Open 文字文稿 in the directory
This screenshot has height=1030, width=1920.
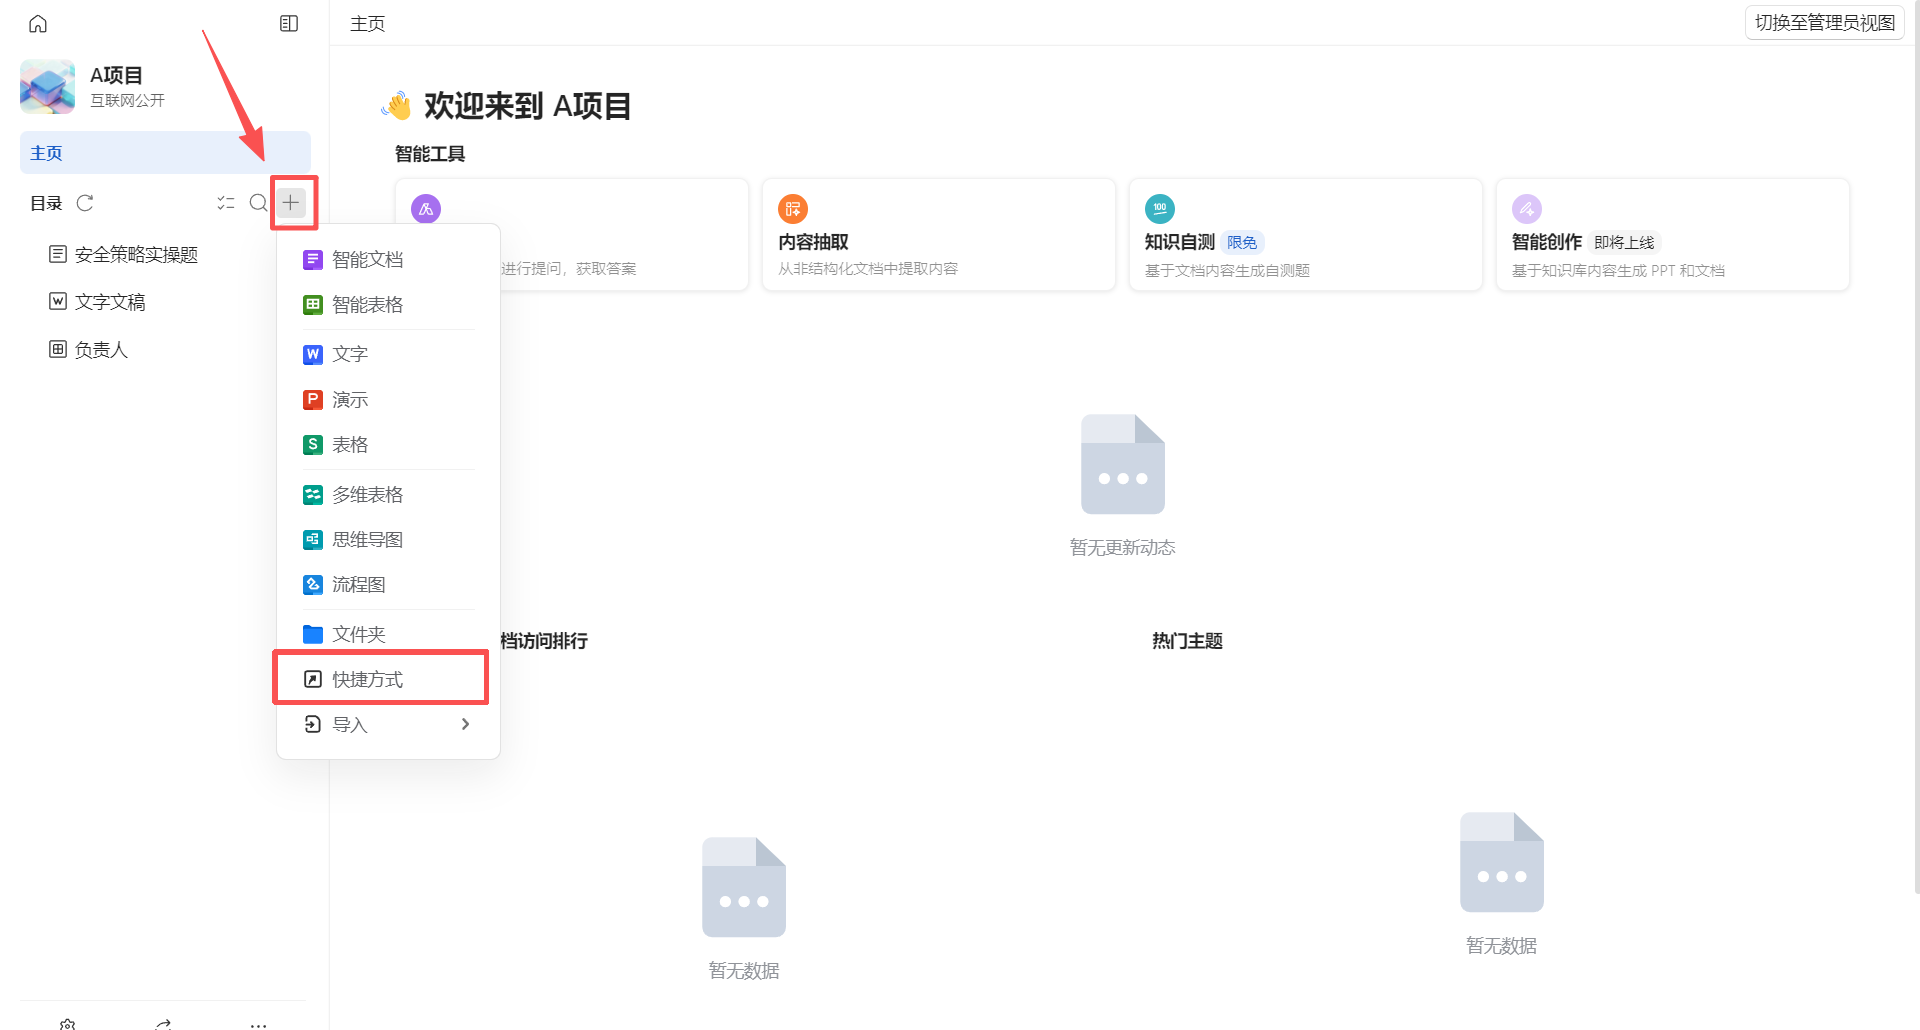(110, 302)
